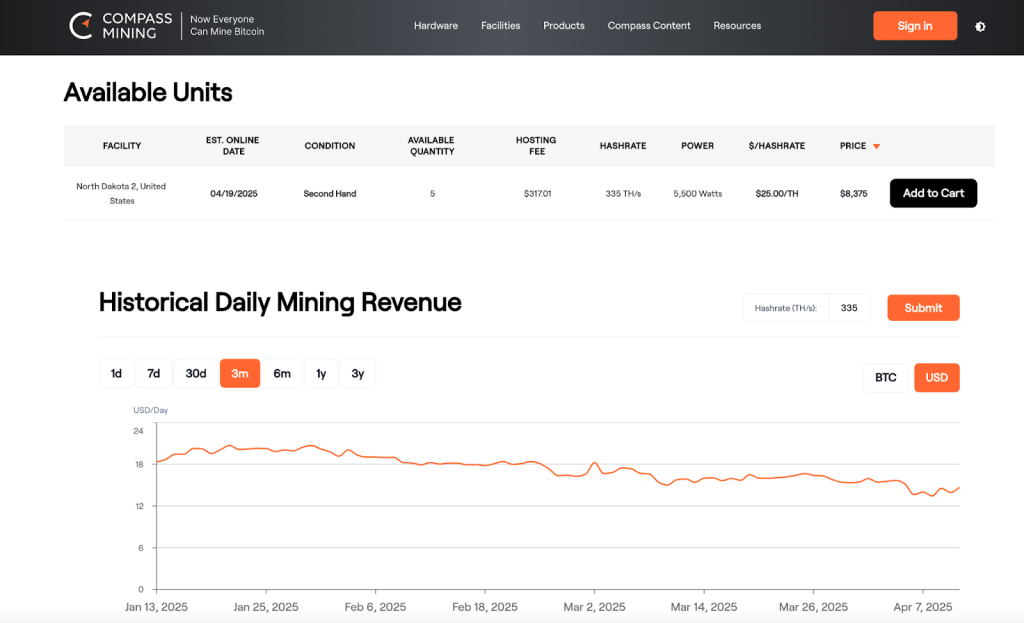This screenshot has height=623, width=1024.
Task: Click the Hashrate (TH/s) input field
Action: [x=849, y=308]
